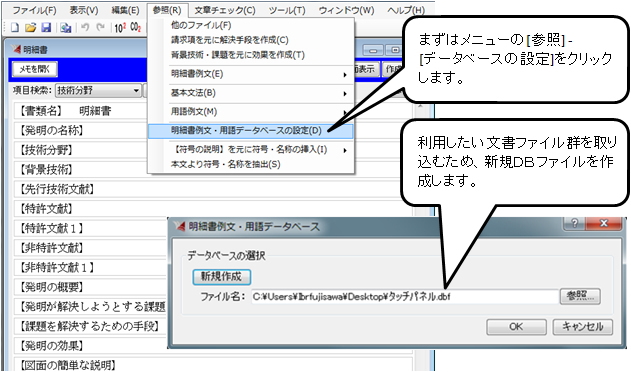Click the Redo arrow toolbar icon
This screenshot has height=372, width=631.
tap(101, 27)
